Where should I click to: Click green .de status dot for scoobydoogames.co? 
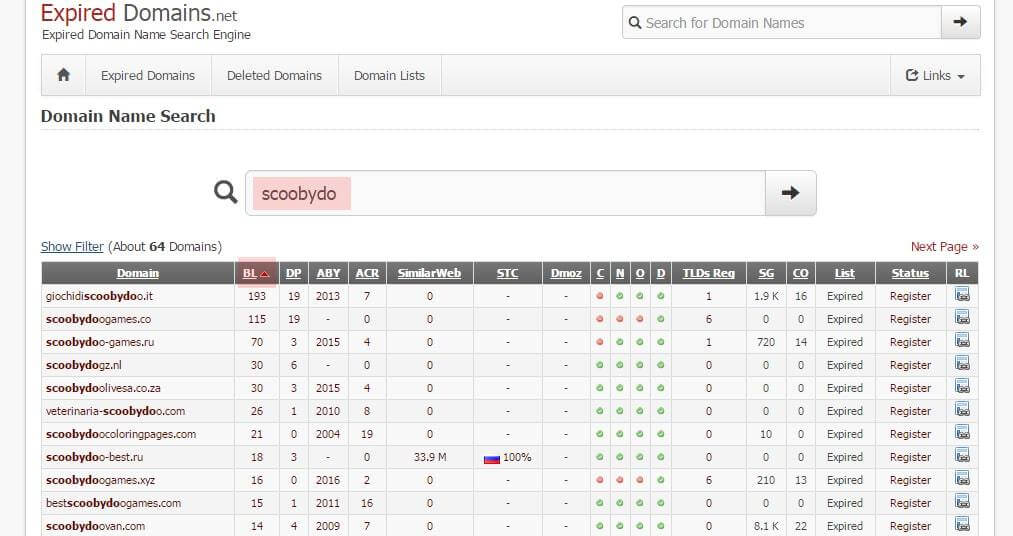tap(660, 319)
